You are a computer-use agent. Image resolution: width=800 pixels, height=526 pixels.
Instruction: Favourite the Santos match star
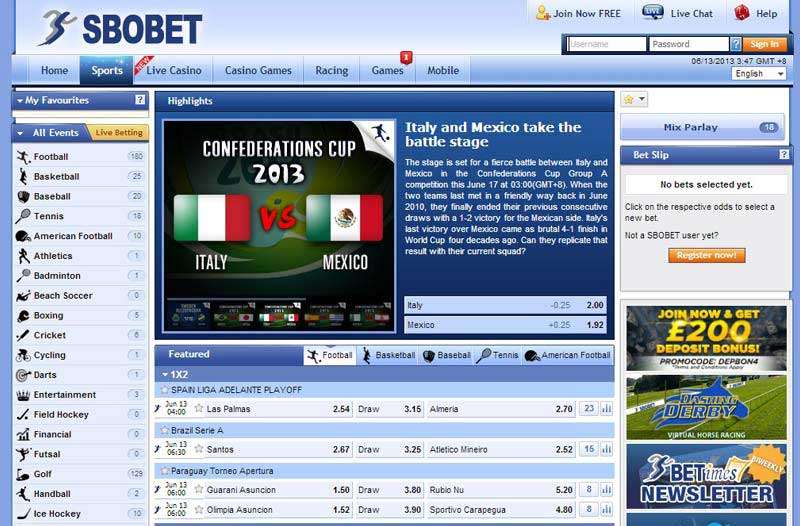coord(199,449)
